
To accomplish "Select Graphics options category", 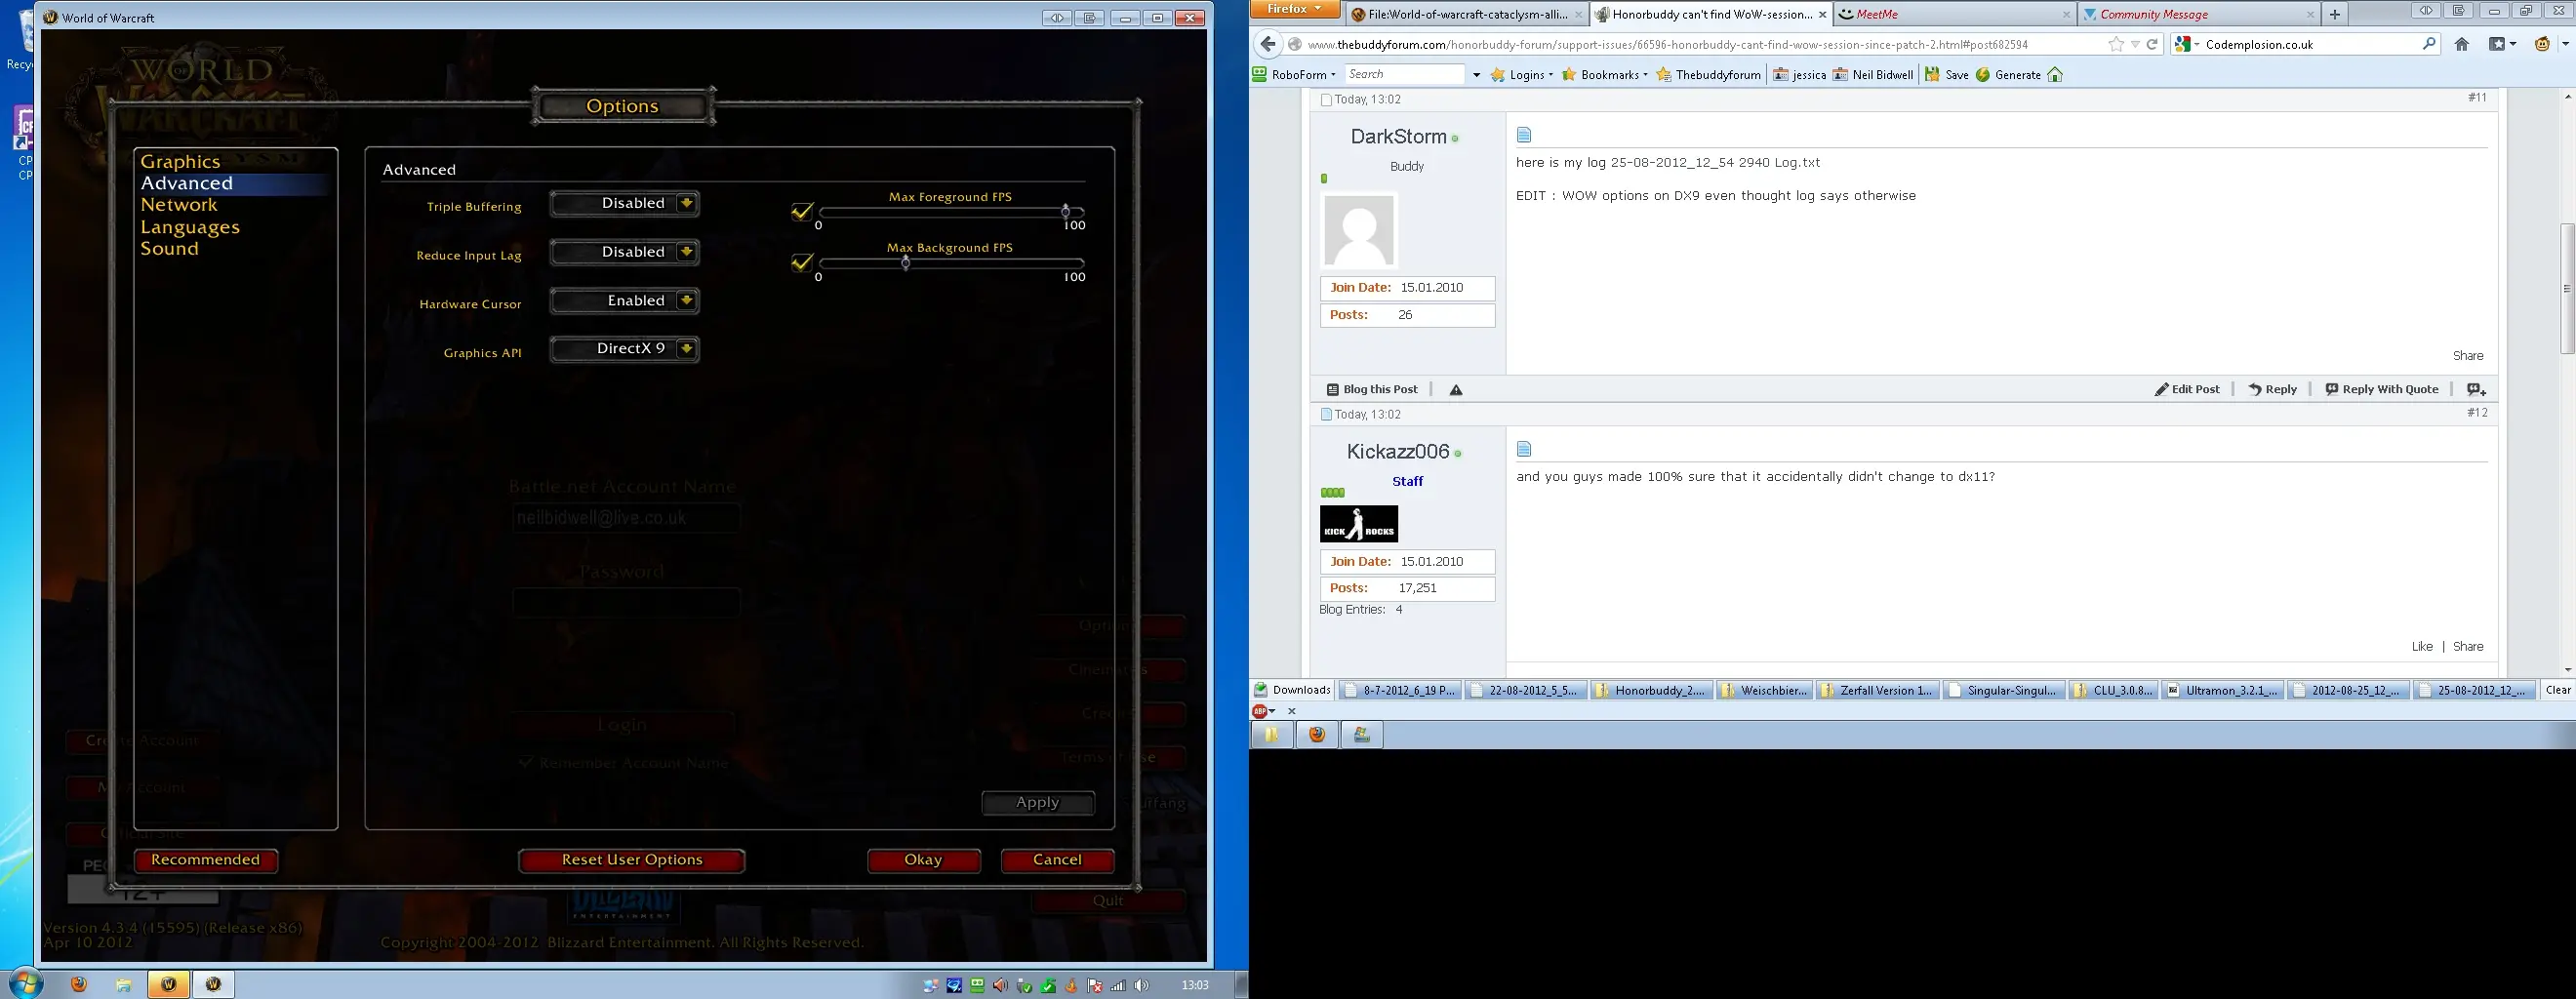I will click(180, 161).
